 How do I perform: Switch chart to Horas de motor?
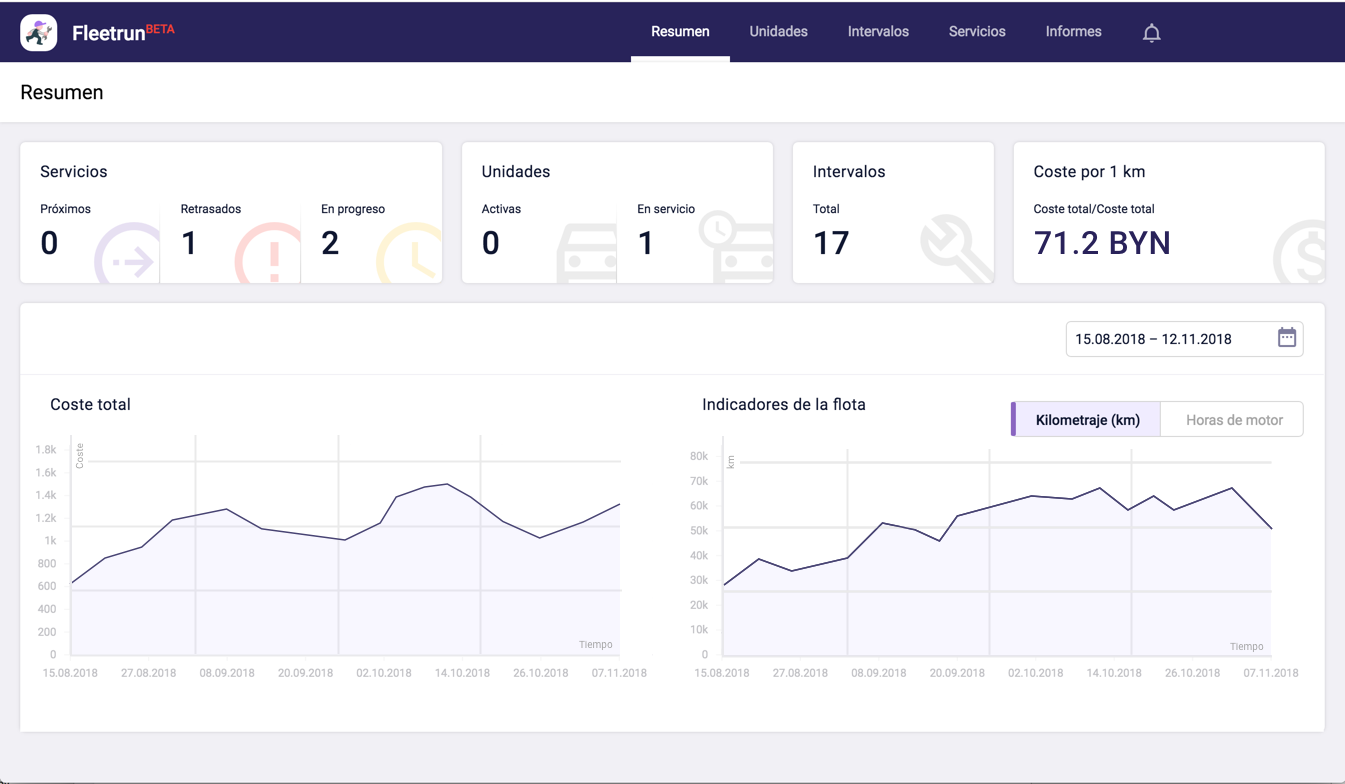pyautogui.click(x=1233, y=420)
